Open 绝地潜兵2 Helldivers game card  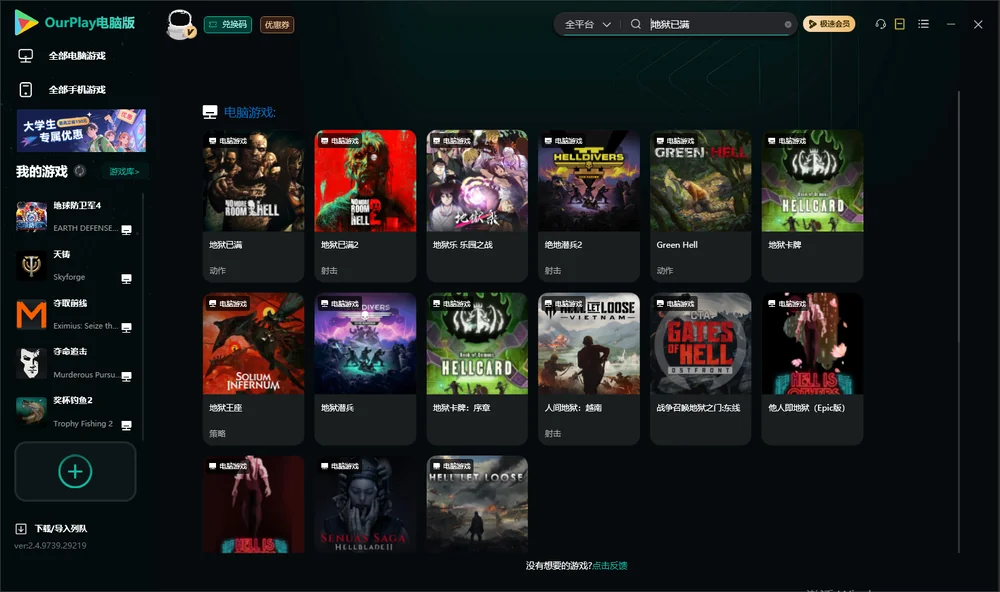(x=589, y=206)
